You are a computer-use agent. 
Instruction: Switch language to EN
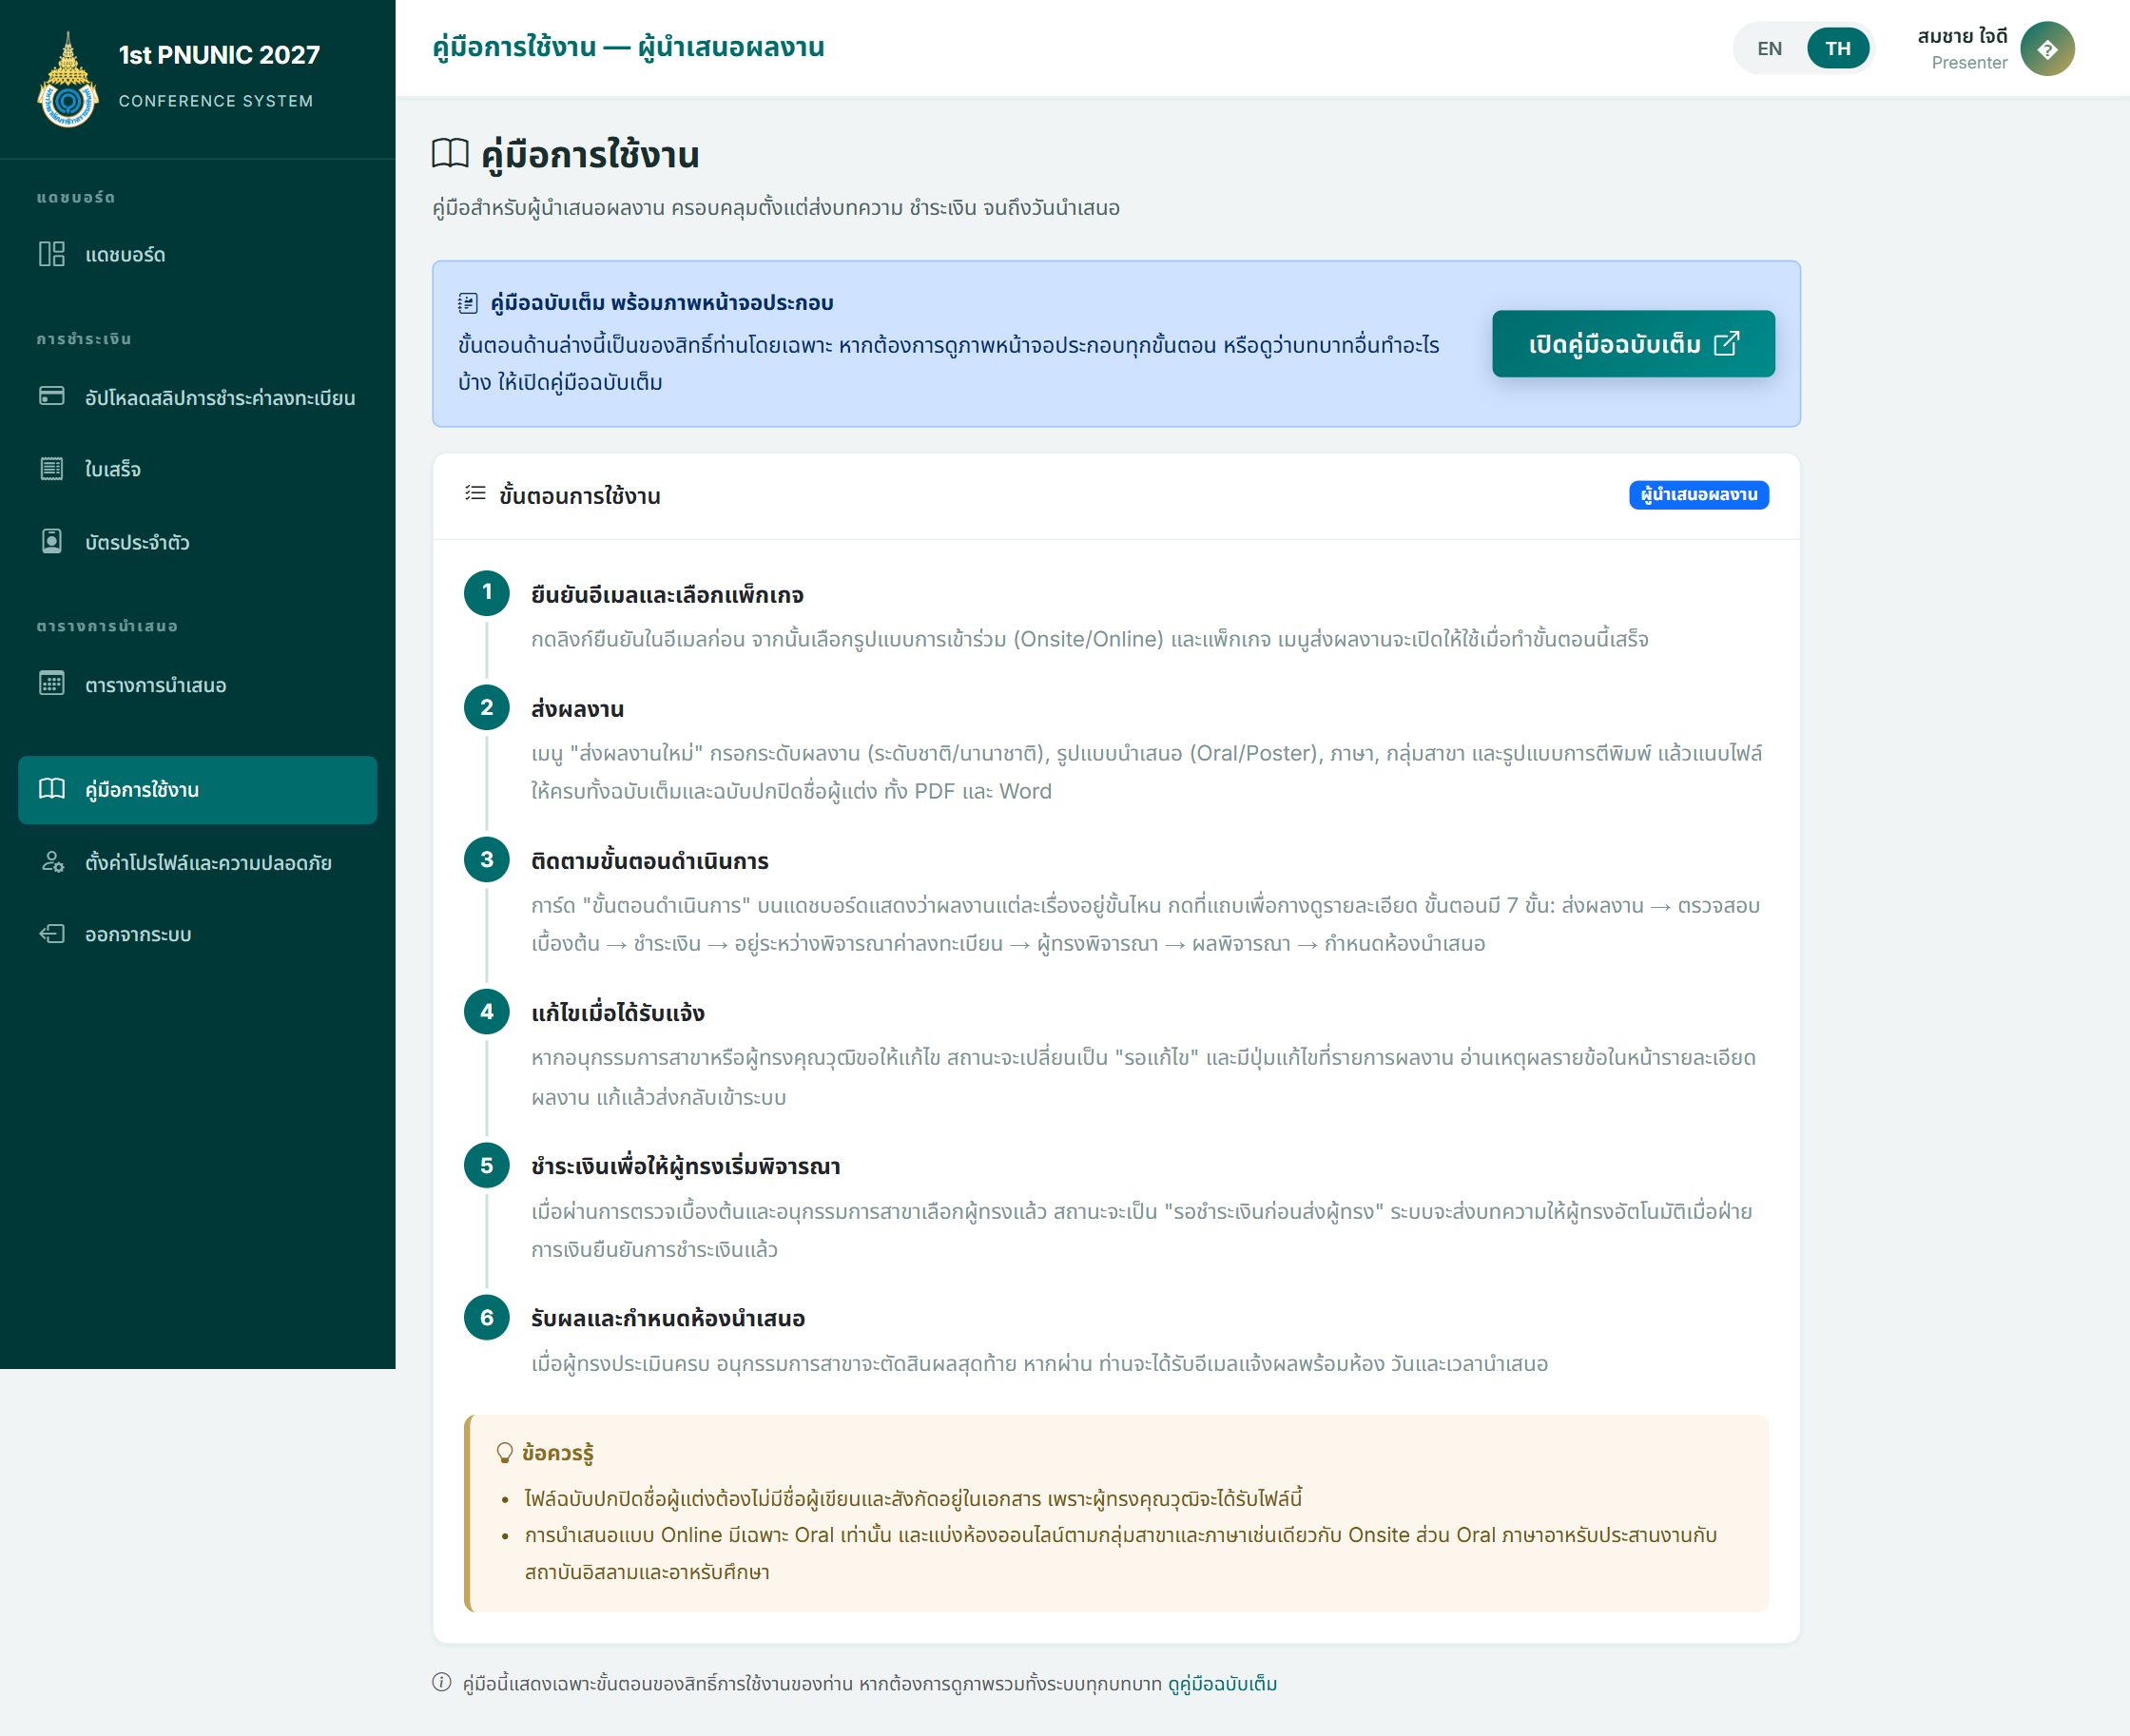tap(1770, 48)
